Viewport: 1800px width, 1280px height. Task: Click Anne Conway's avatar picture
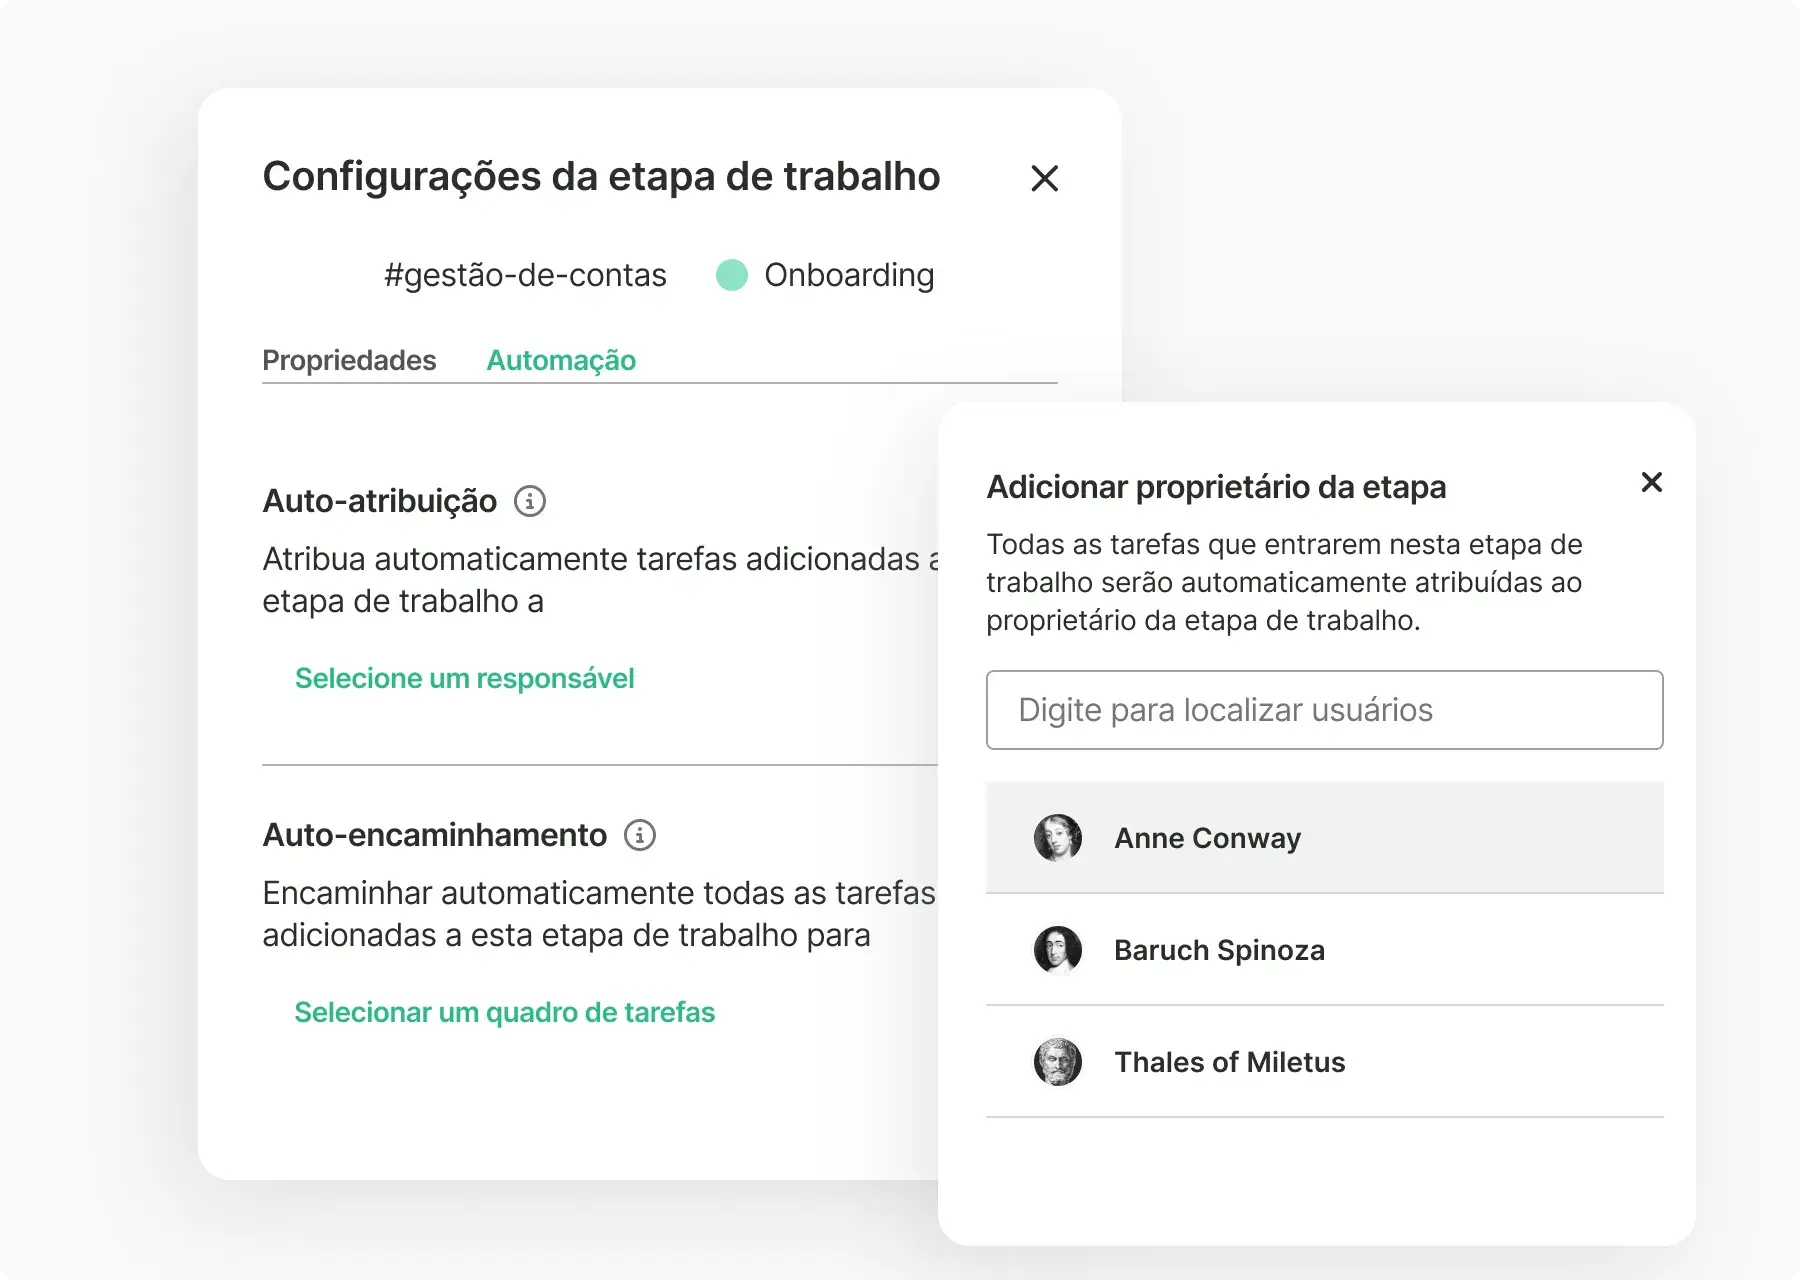coord(1058,838)
